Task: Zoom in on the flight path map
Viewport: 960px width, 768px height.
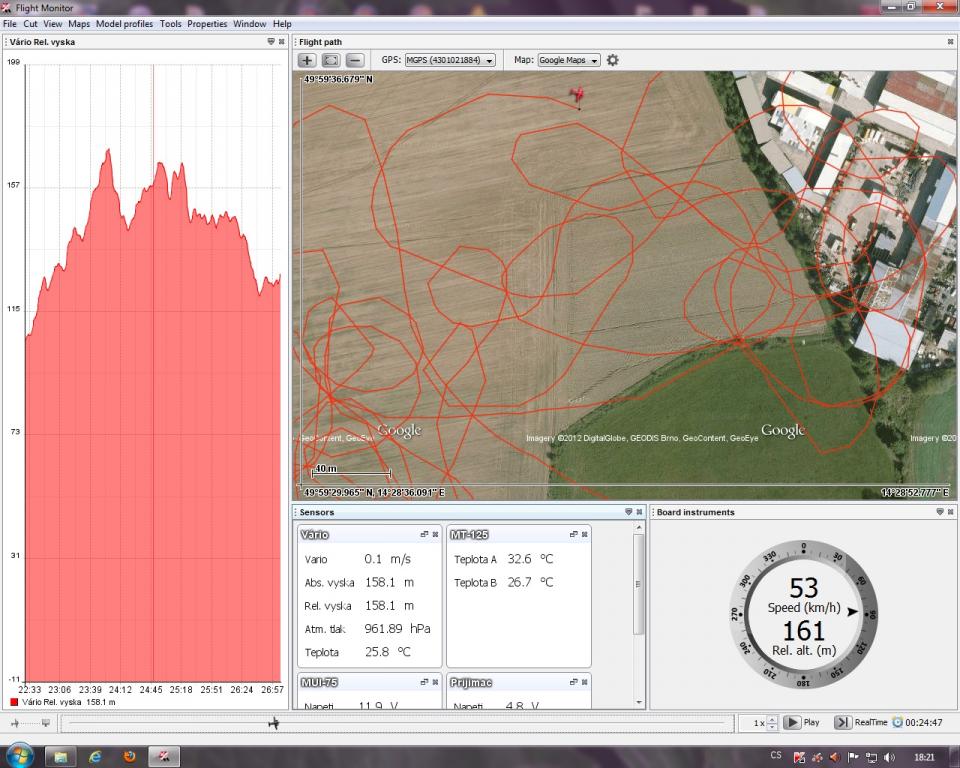Action: pyautogui.click(x=307, y=60)
